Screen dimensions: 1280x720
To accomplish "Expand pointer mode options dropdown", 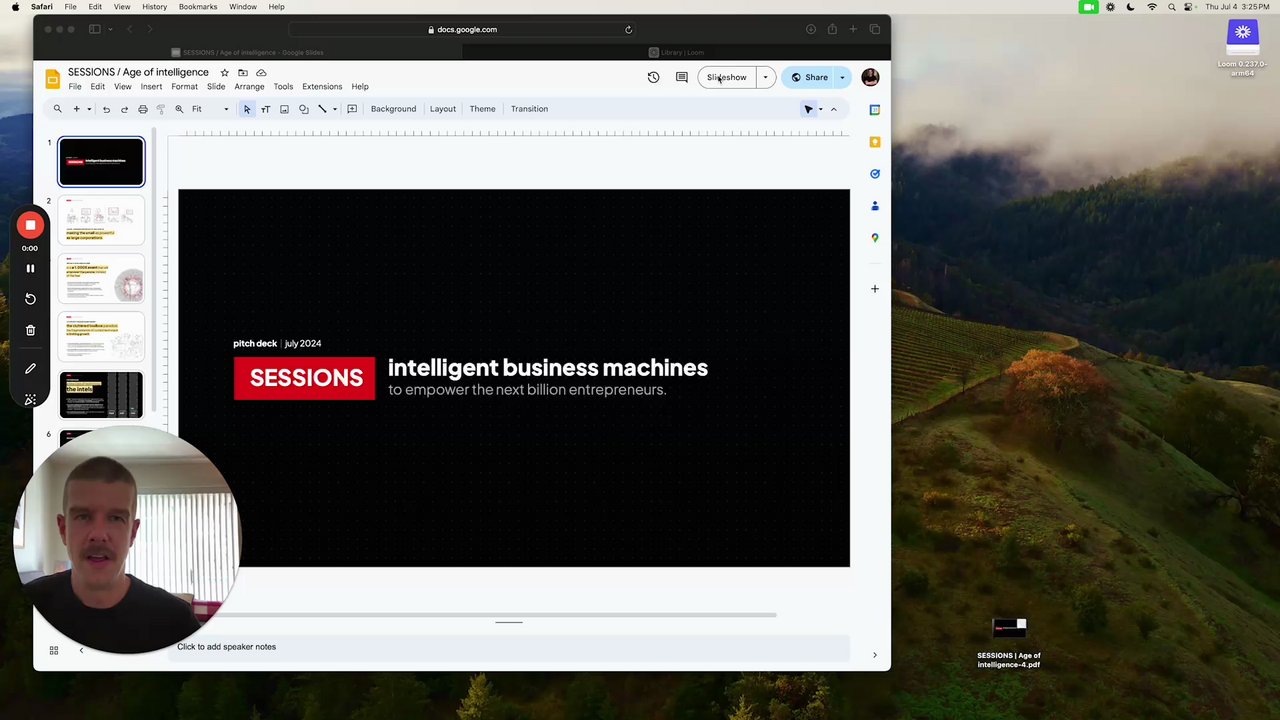I will 821,109.
